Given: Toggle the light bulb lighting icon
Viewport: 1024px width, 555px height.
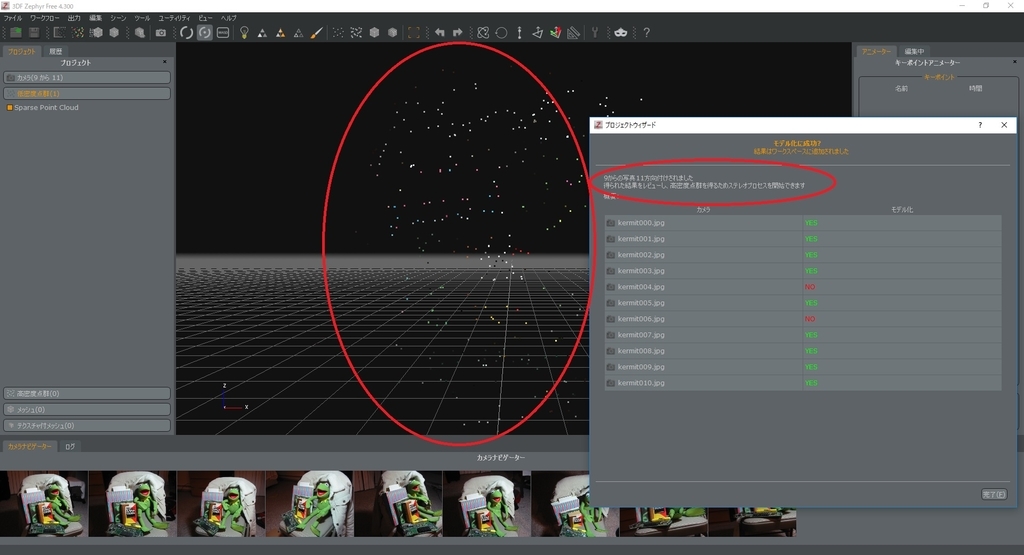Looking at the screenshot, I should [x=244, y=32].
